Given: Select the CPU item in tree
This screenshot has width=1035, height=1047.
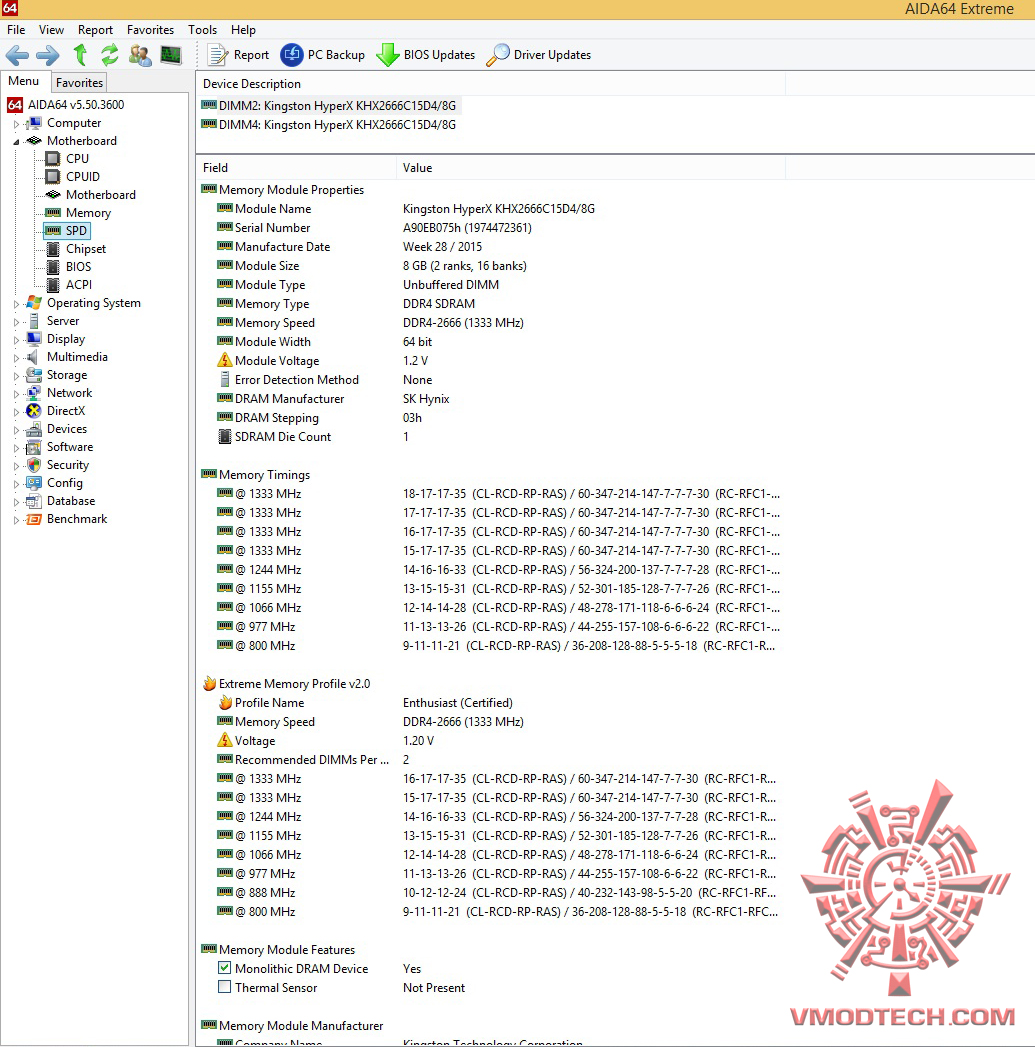Looking at the screenshot, I should click(x=67, y=159).
